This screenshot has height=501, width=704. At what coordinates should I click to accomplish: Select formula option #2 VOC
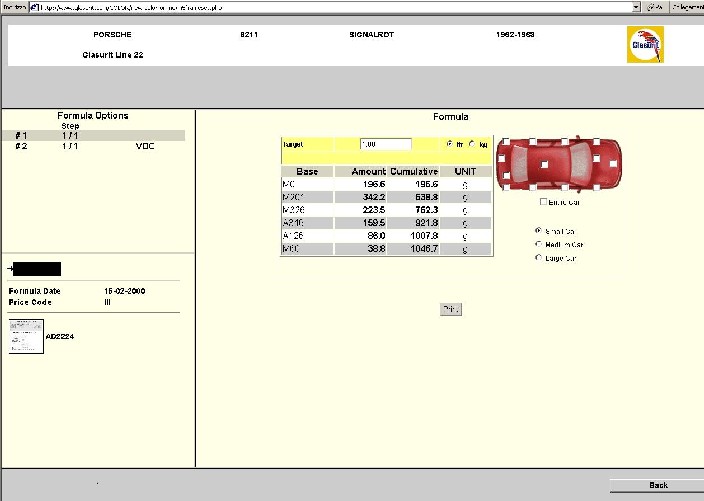(x=93, y=146)
